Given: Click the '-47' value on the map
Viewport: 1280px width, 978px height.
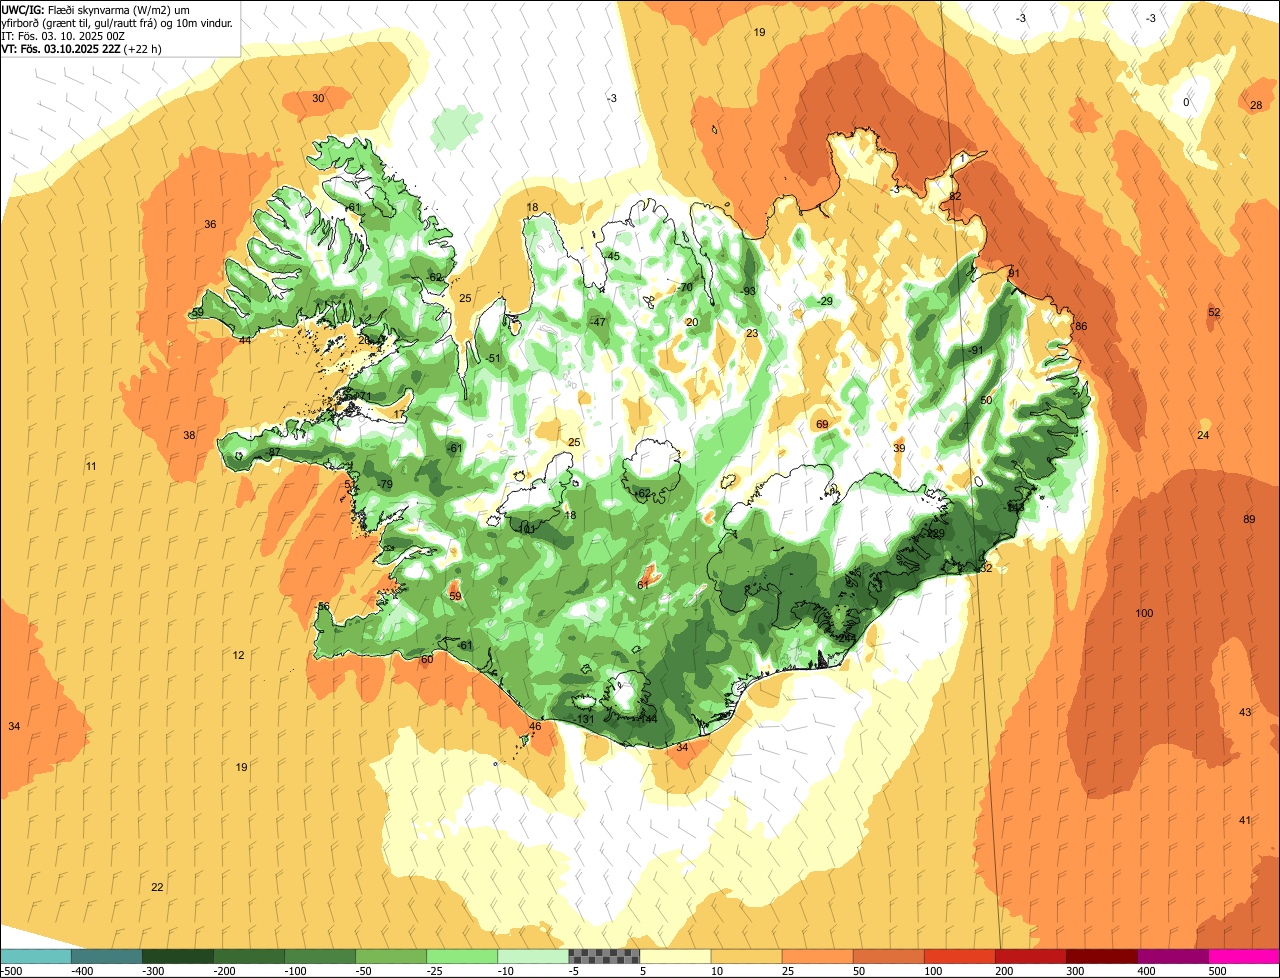Looking at the screenshot, I should click(x=598, y=322).
